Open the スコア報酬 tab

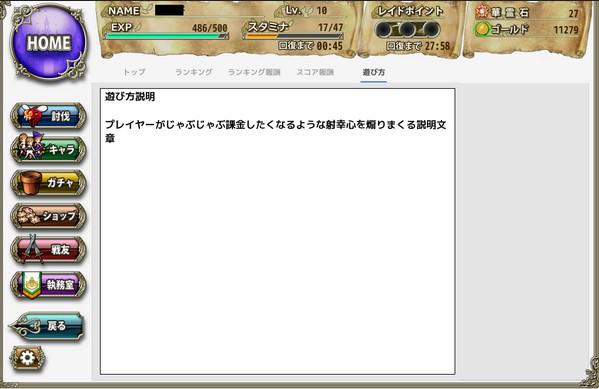(x=315, y=72)
